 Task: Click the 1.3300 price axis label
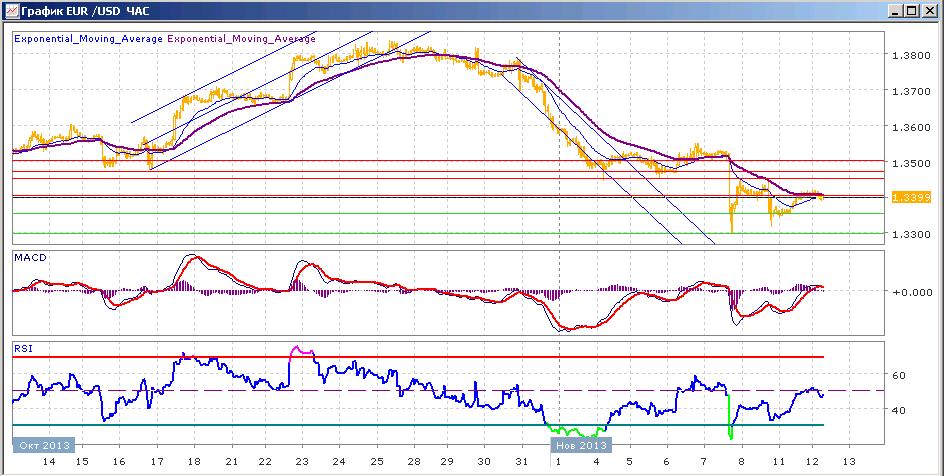[910, 234]
